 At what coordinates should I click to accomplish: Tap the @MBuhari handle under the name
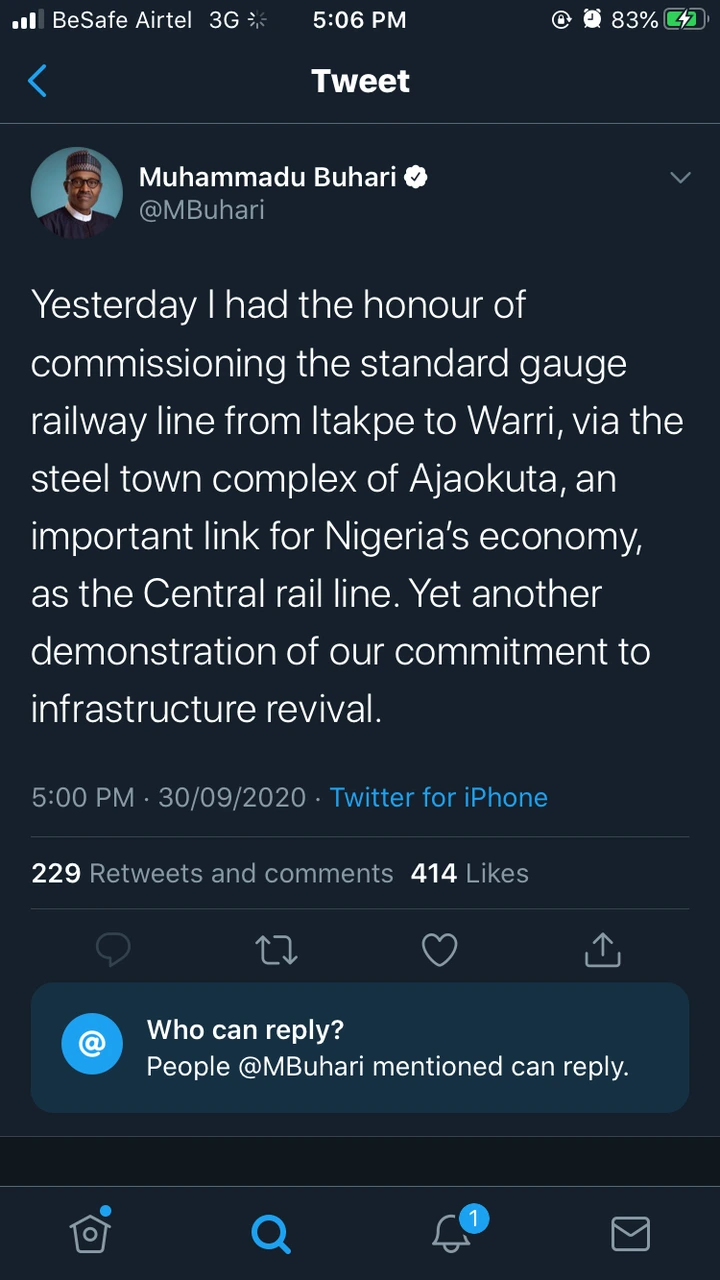pos(201,210)
